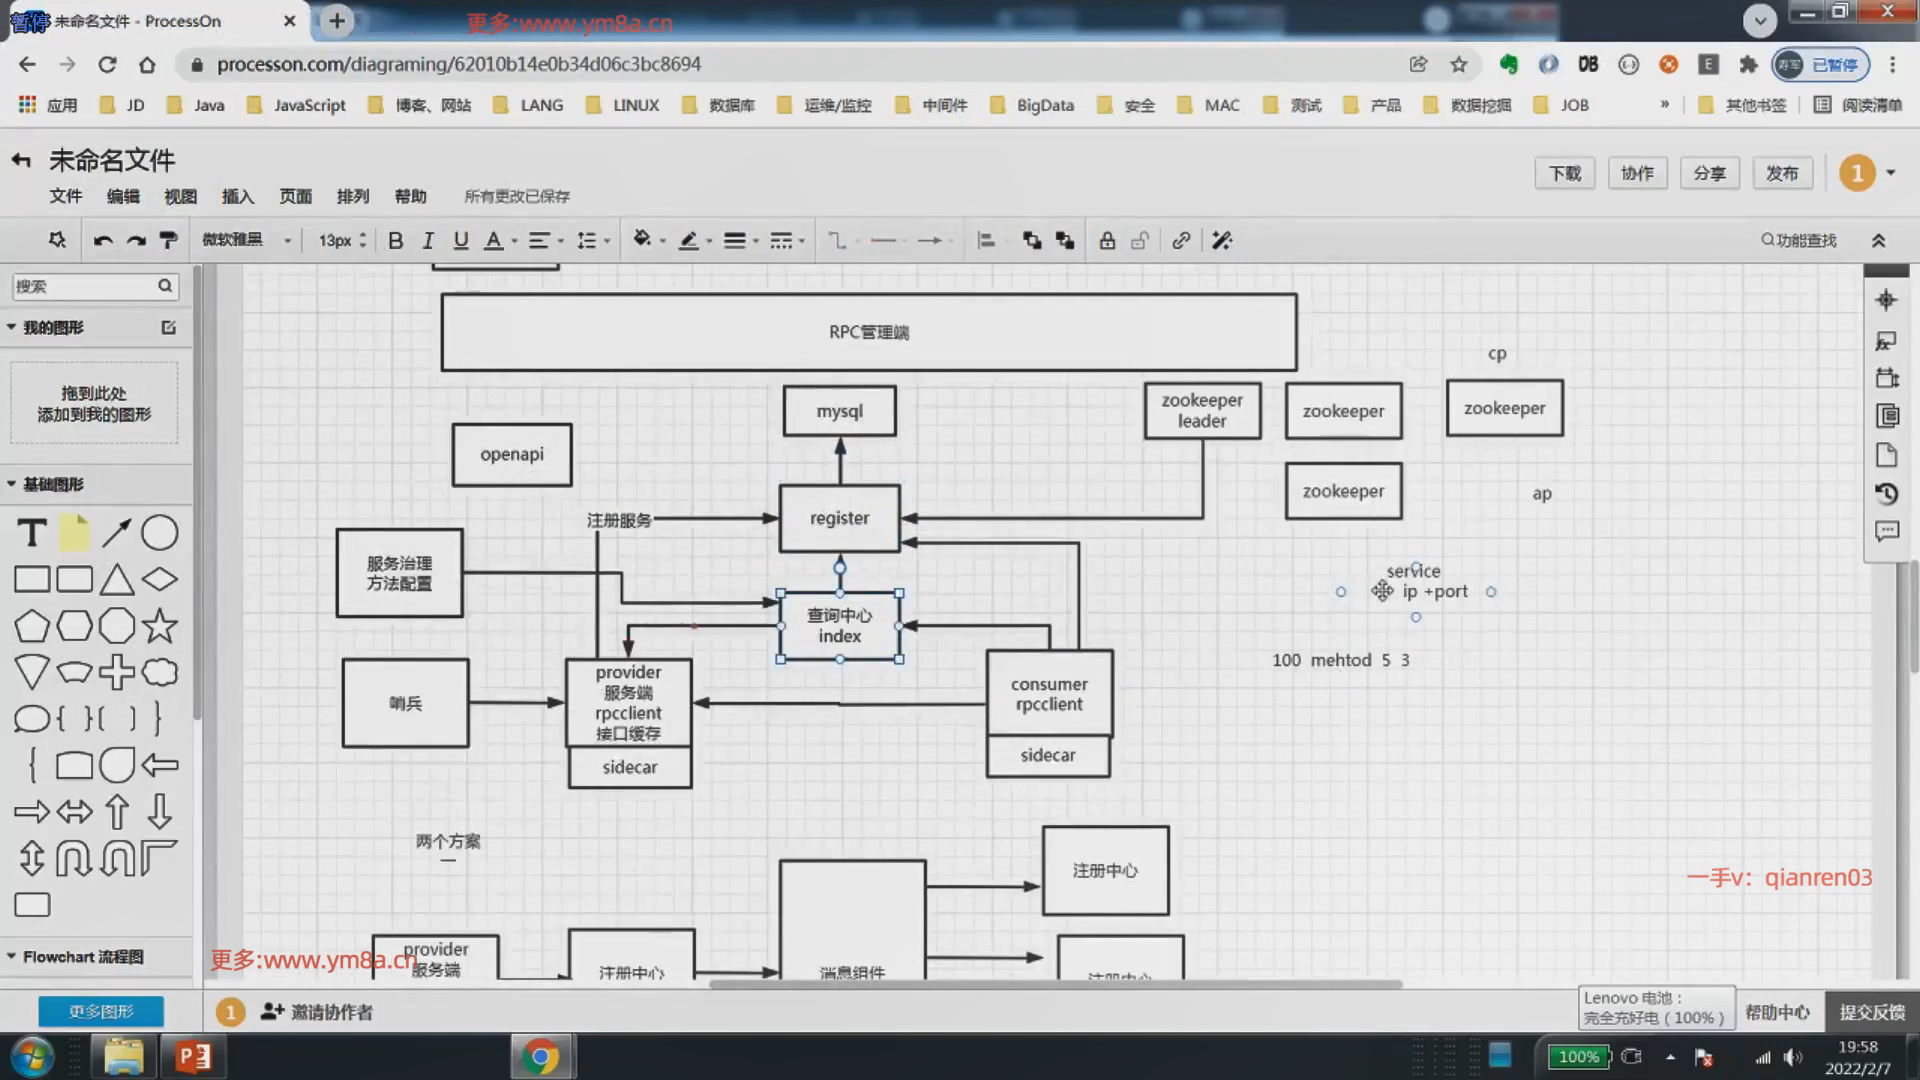Toggle underline formatting
1920x1080 pixels.
(x=460, y=240)
